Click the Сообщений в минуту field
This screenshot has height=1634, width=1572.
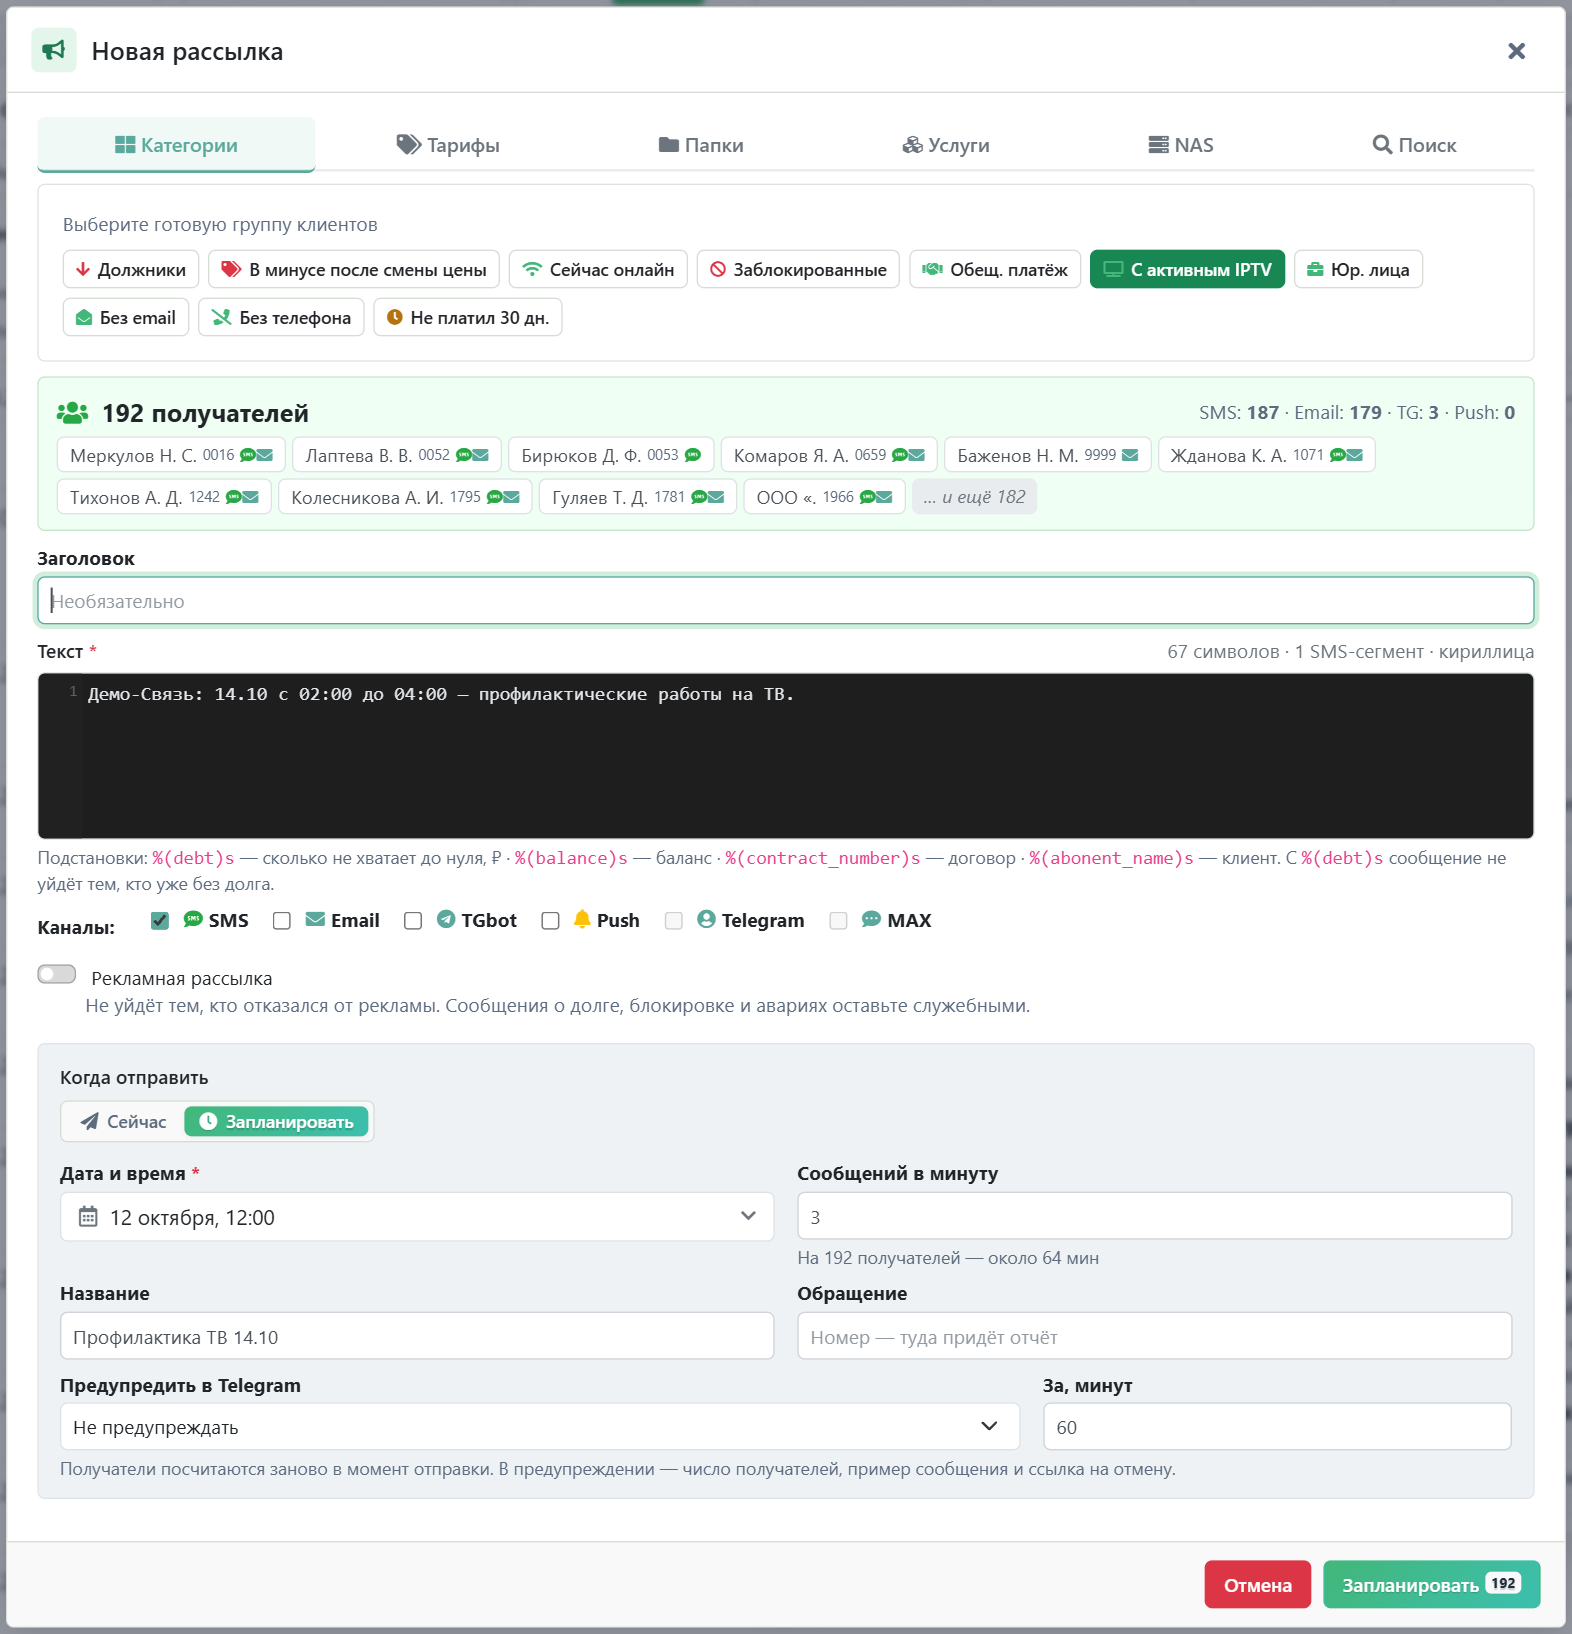pyautogui.click(x=1154, y=1216)
